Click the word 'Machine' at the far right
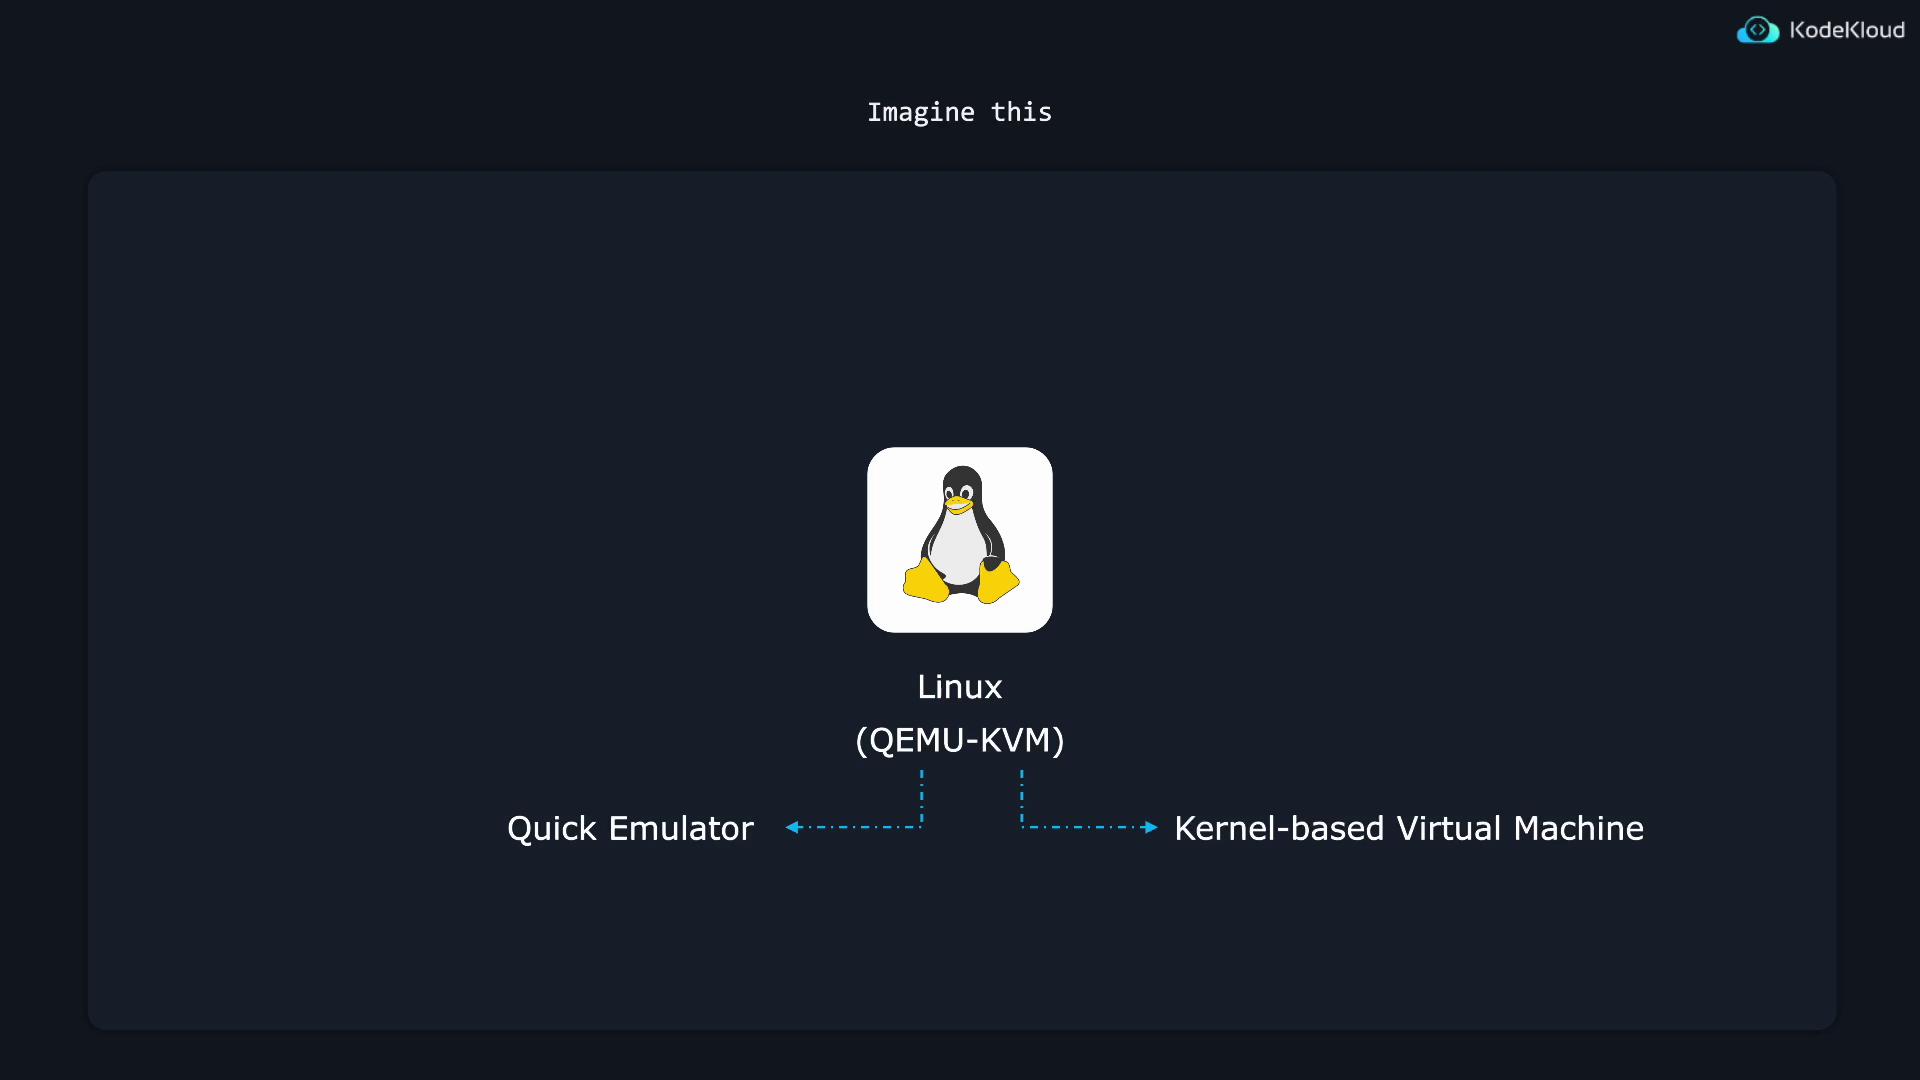Viewport: 1920px width, 1080px height. tap(1578, 829)
